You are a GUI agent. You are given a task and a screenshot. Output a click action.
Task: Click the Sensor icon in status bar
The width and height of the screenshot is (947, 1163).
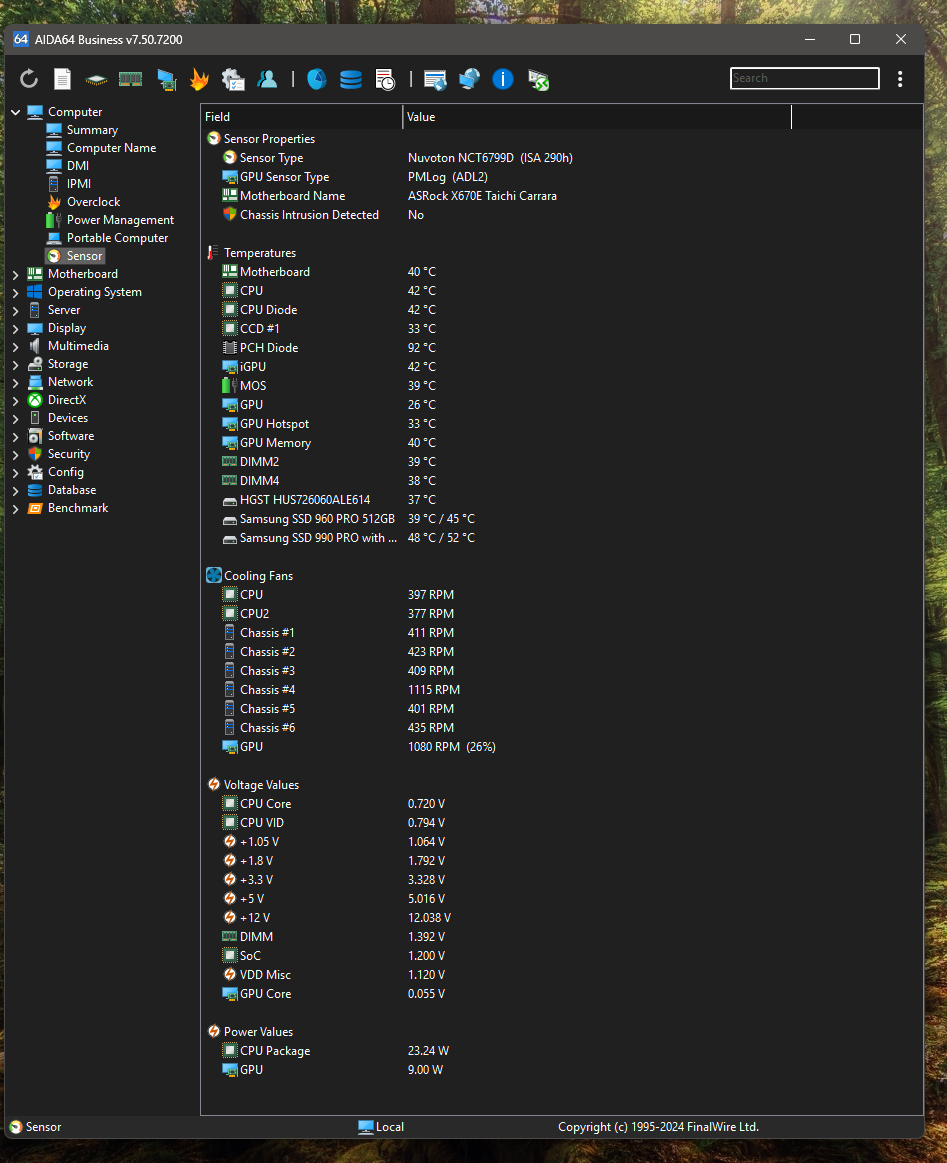[16, 1127]
